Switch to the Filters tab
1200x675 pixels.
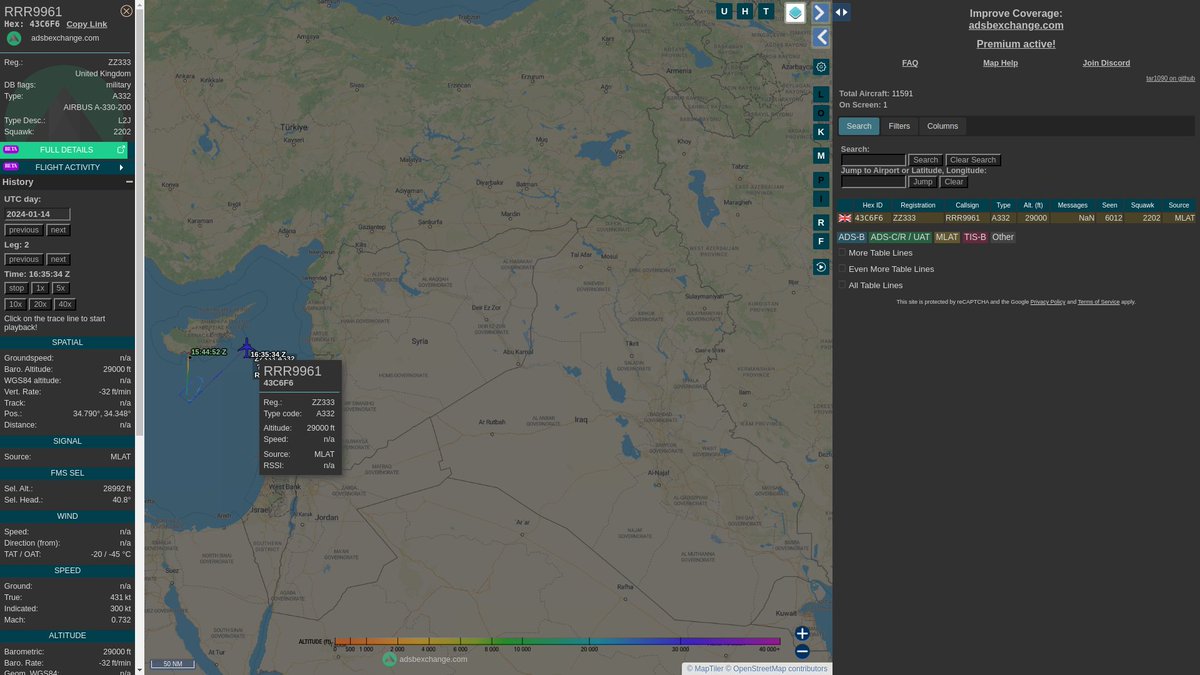tap(899, 126)
